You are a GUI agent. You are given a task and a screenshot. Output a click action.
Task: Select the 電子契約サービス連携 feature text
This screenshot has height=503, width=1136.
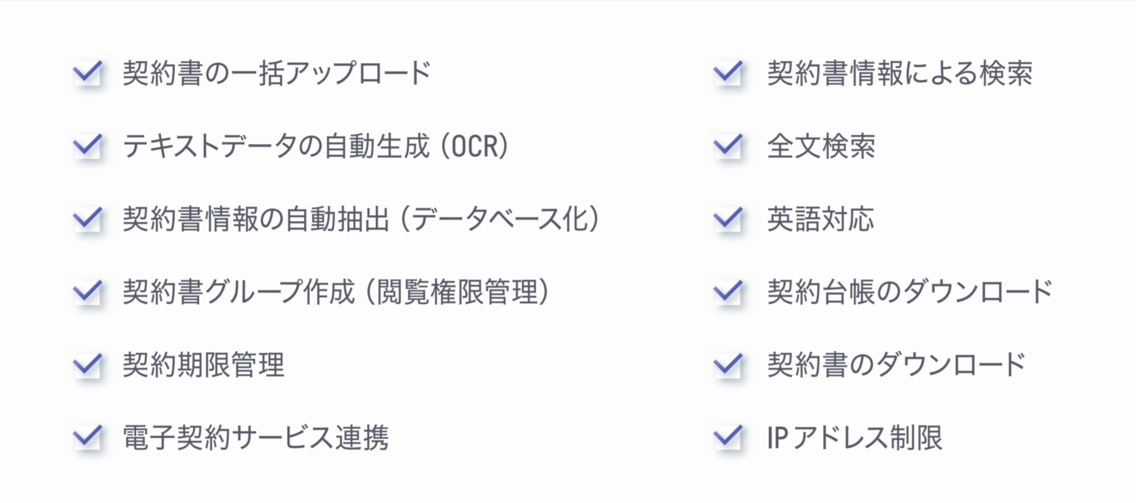255,437
